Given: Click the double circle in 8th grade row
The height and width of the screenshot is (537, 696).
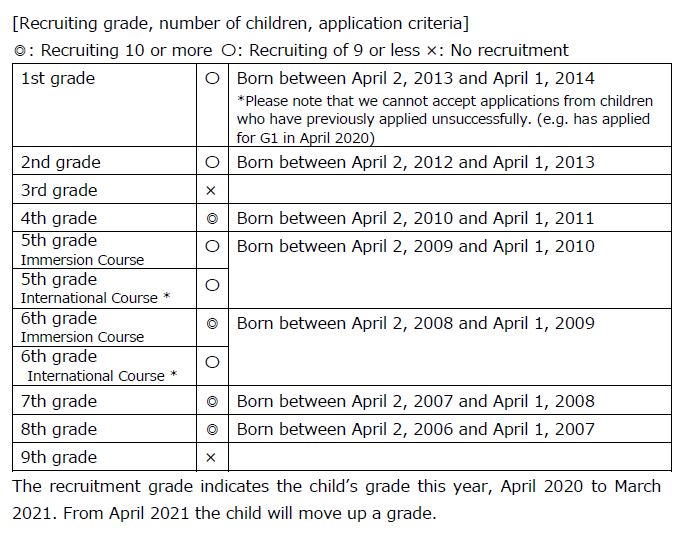Looking at the screenshot, I should pyautogui.click(x=212, y=430).
